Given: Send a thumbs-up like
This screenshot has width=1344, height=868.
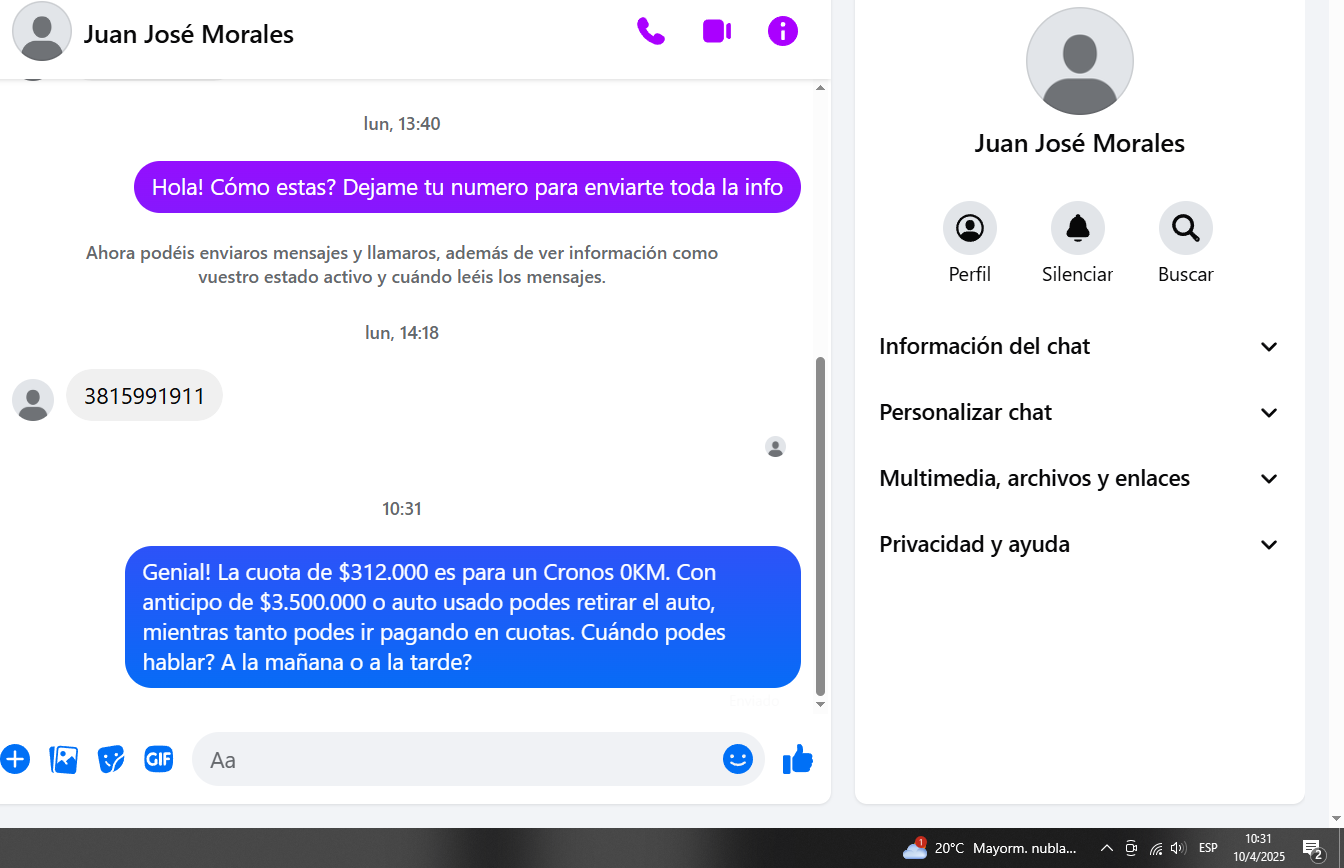Looking at the screenshot, I should tap(798, 759).
